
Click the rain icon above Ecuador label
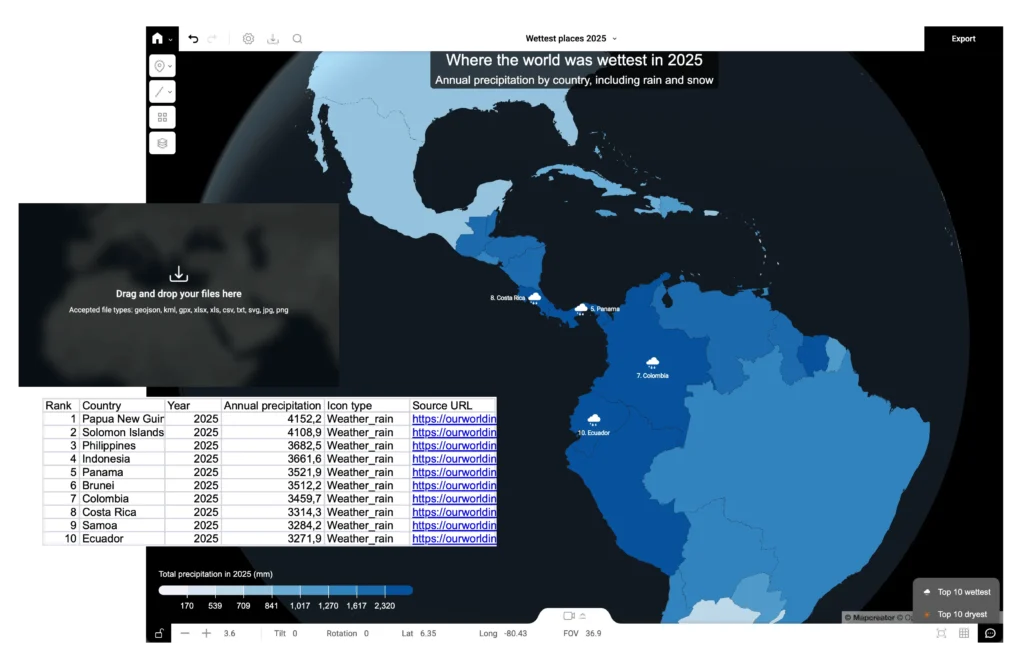click(x=594, y=420)
